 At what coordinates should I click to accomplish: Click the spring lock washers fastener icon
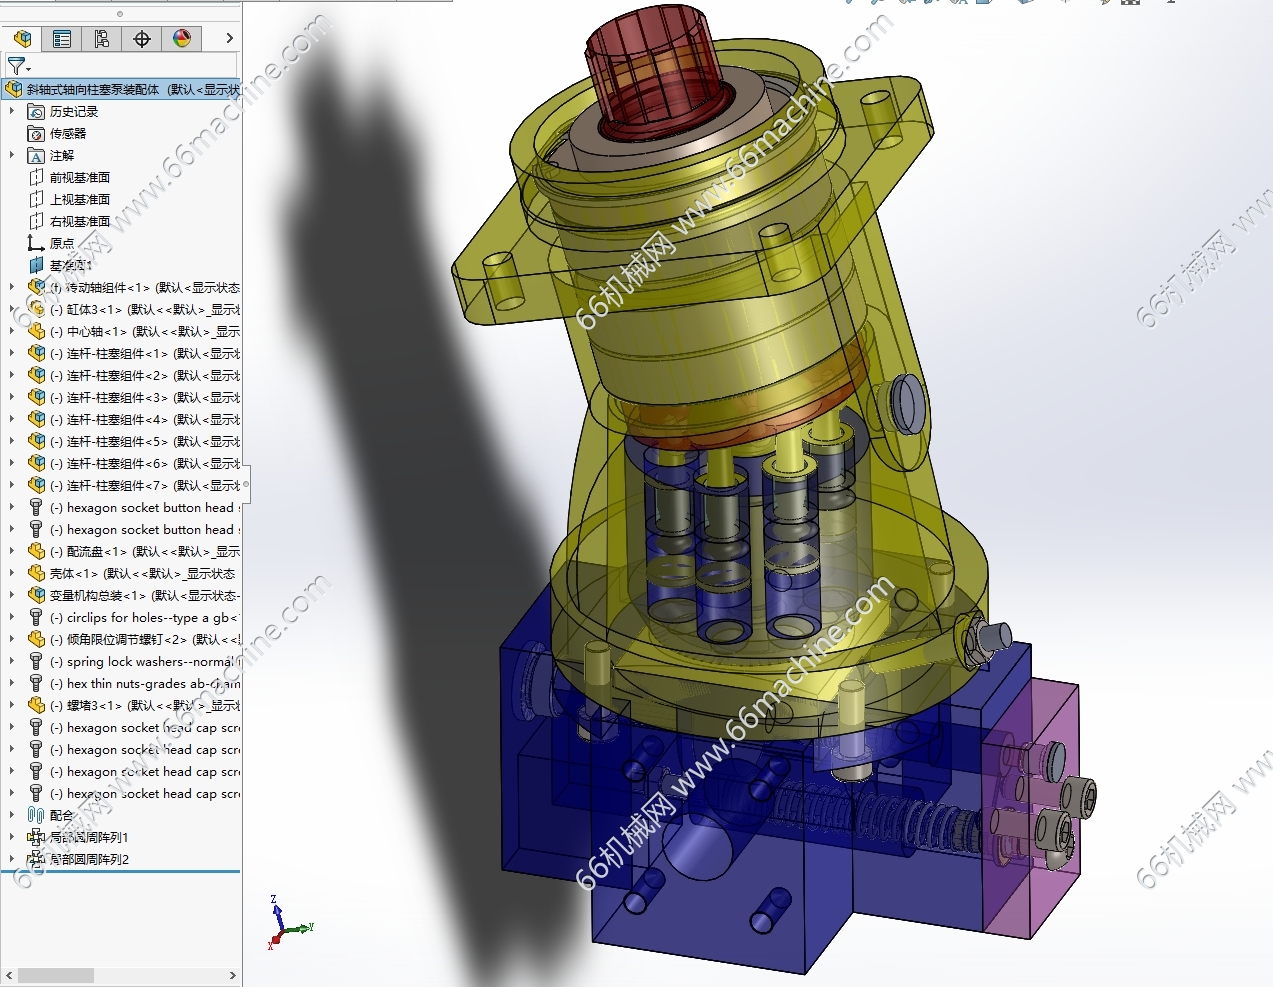[36, 661]
